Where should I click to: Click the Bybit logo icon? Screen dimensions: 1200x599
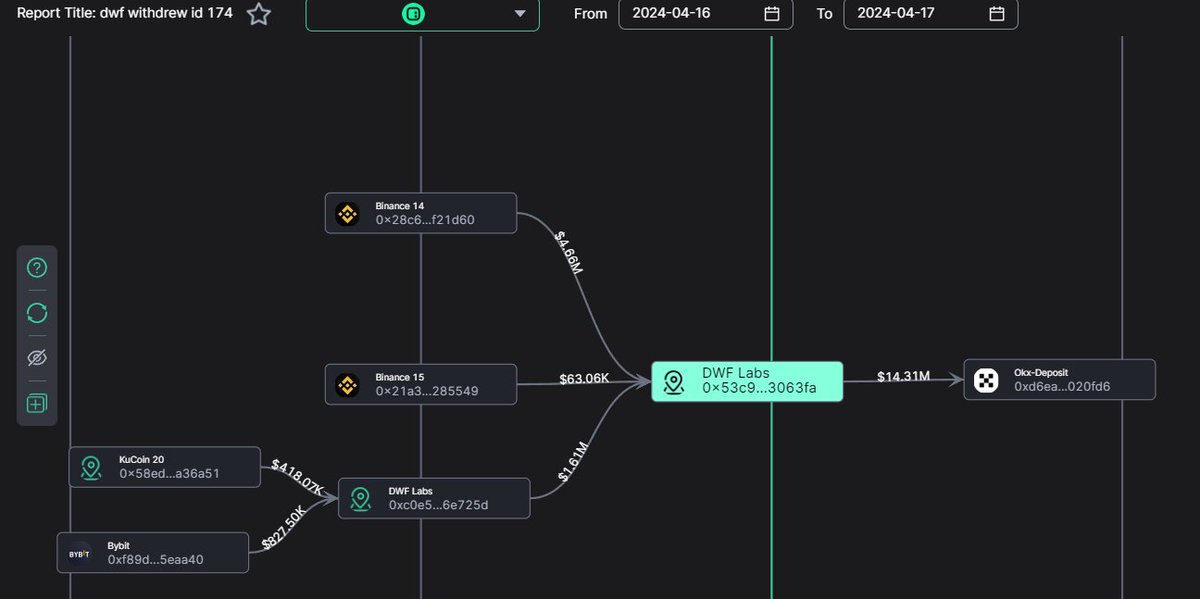79,553
